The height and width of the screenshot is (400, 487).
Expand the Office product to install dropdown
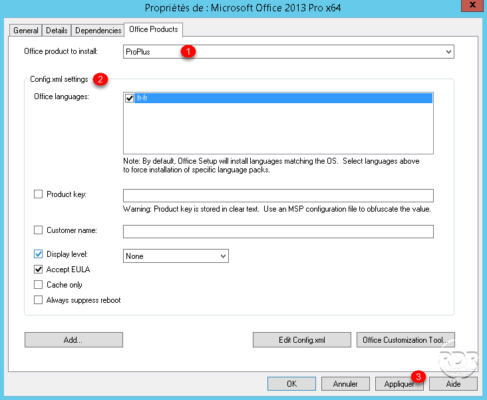tap(288, 52)
